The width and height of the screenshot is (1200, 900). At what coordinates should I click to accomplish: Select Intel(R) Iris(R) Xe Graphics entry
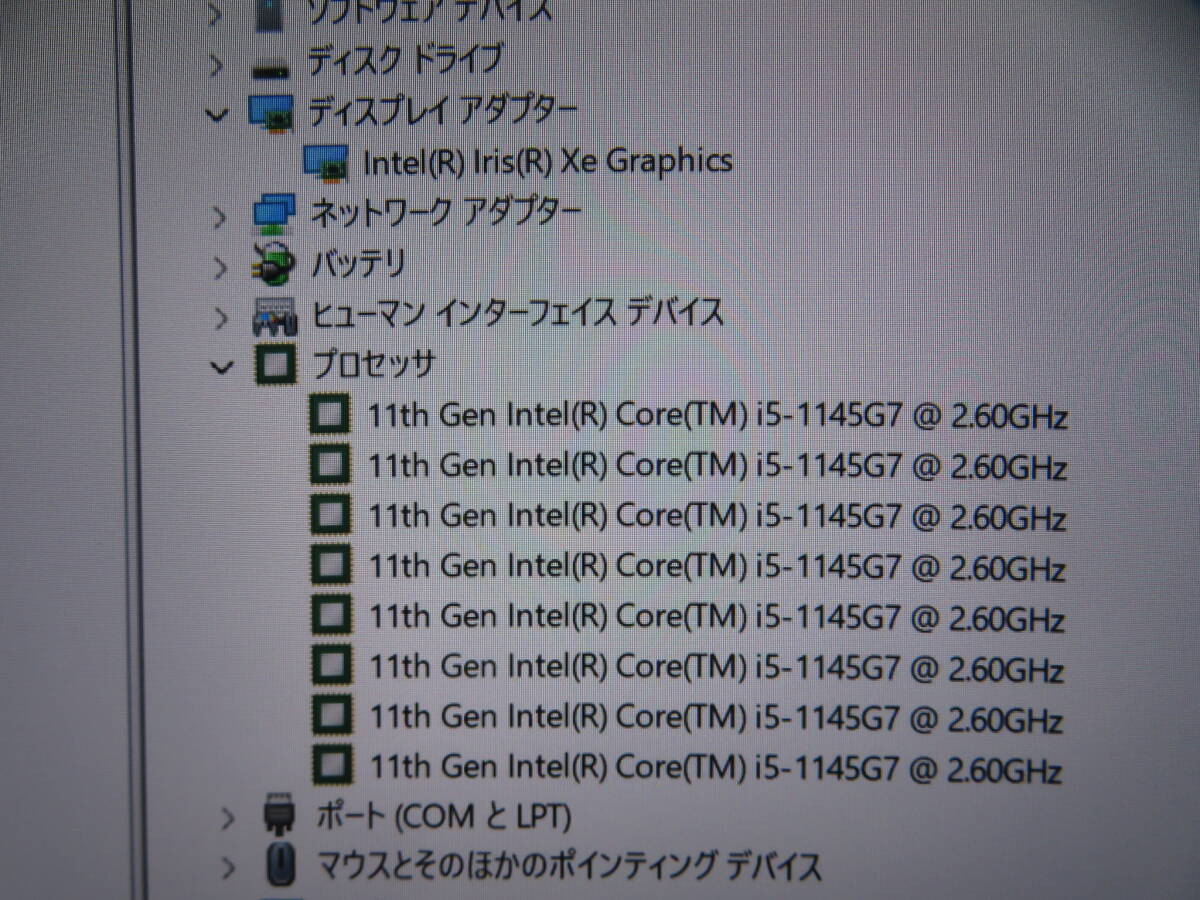coord(547,161)
